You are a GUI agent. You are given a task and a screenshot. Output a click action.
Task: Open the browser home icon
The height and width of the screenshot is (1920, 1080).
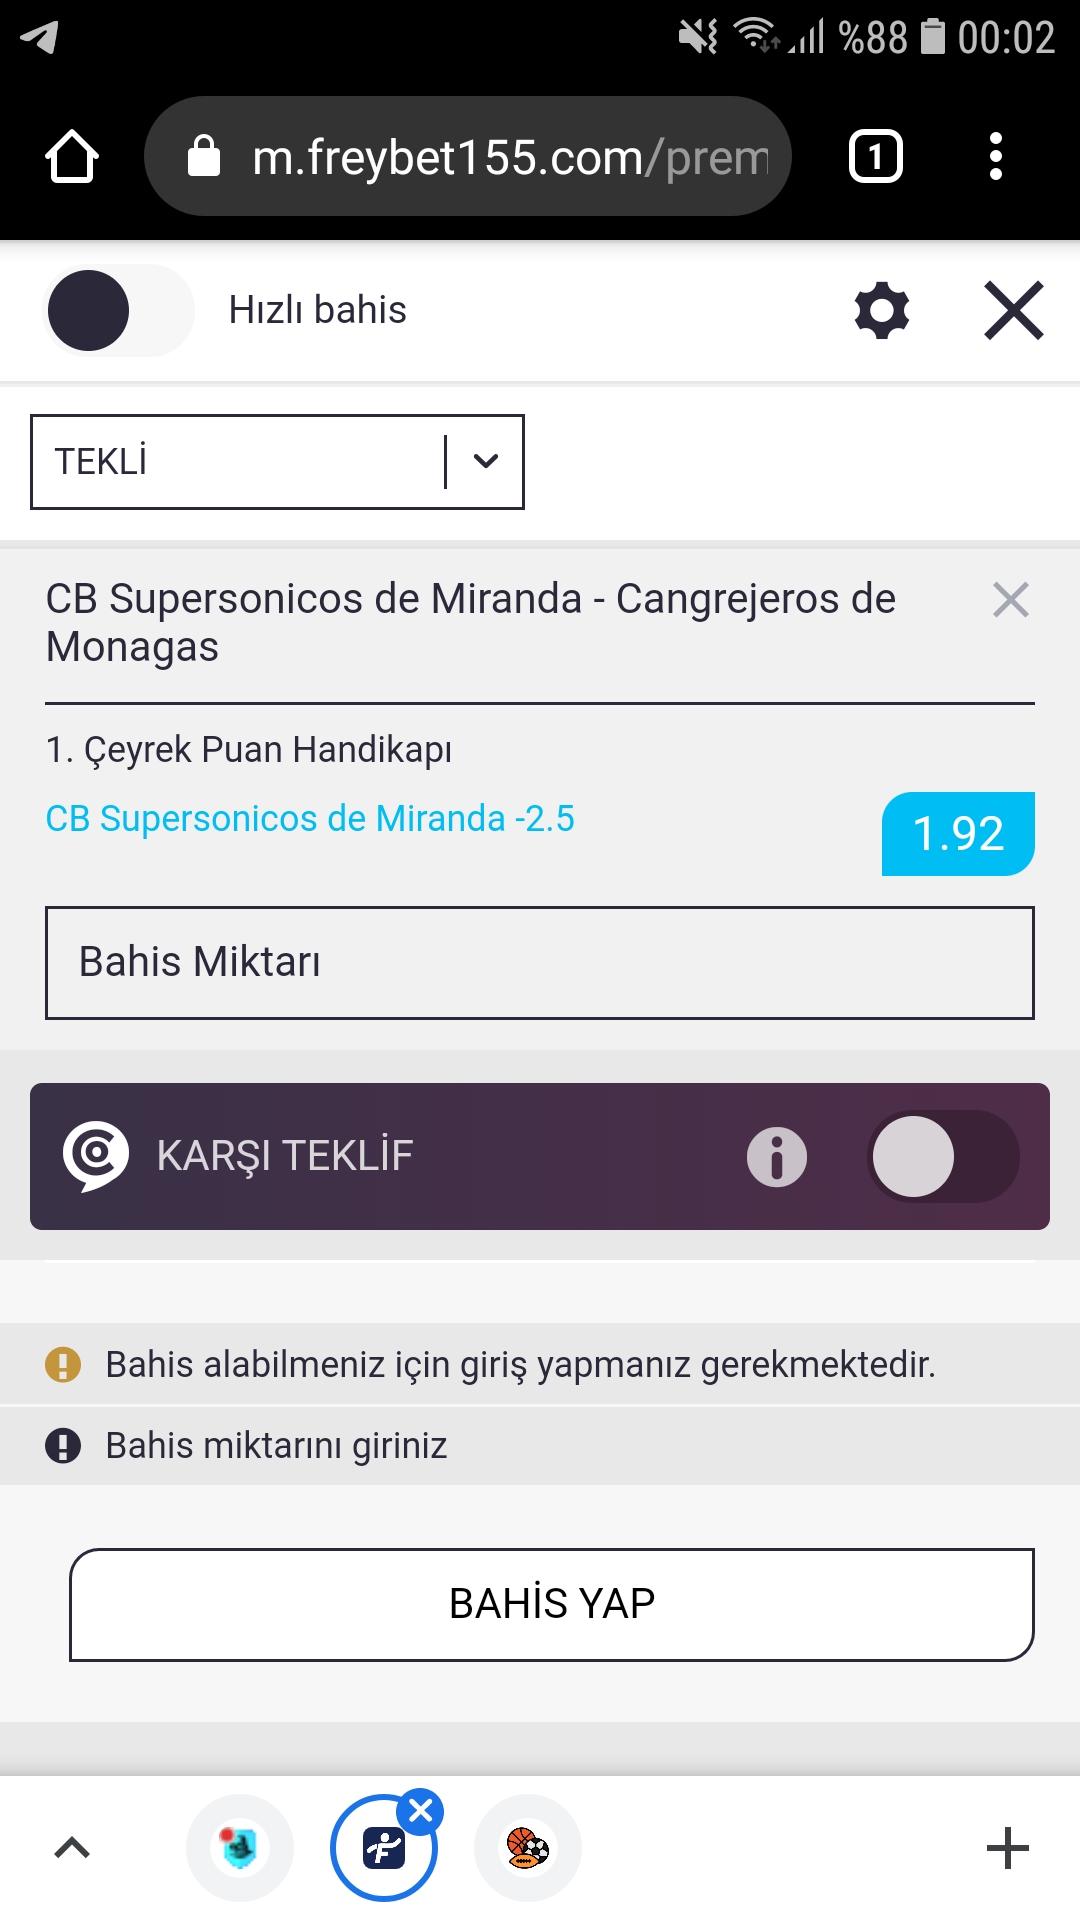tap(72, 156)
